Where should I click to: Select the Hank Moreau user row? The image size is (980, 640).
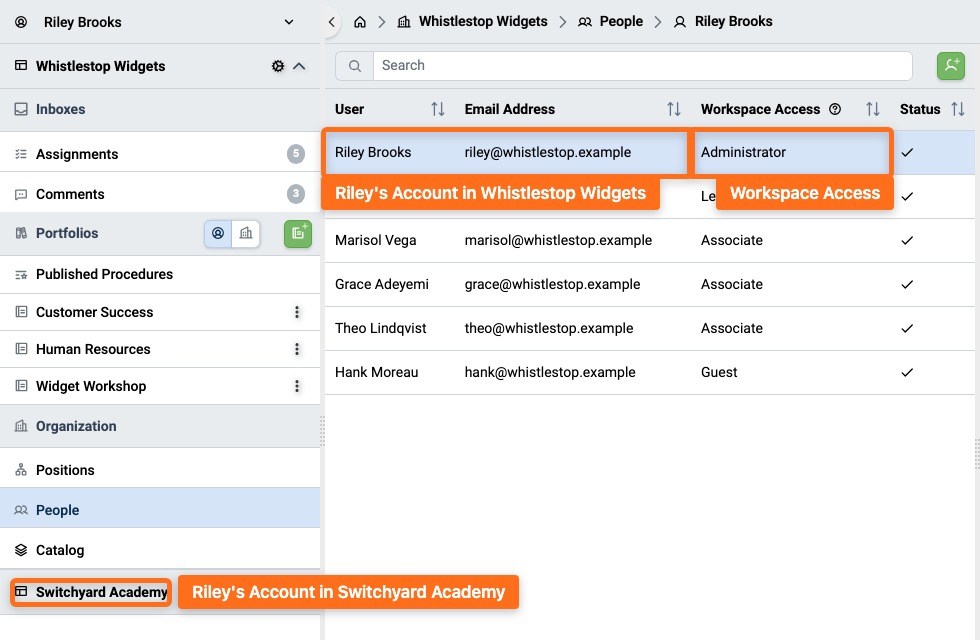point(650,372)
